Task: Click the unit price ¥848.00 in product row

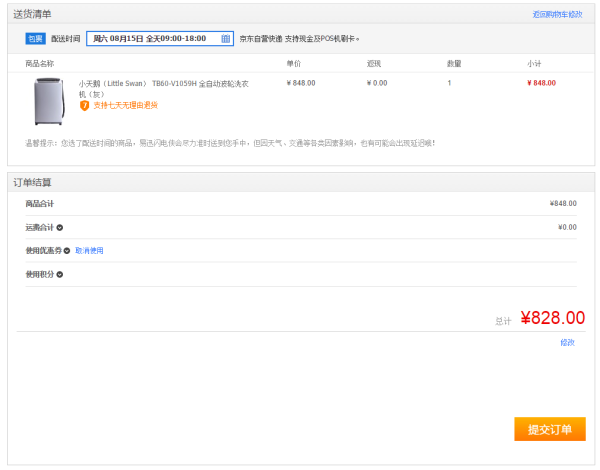Action: pyautogui.click(x=301, y=83)
